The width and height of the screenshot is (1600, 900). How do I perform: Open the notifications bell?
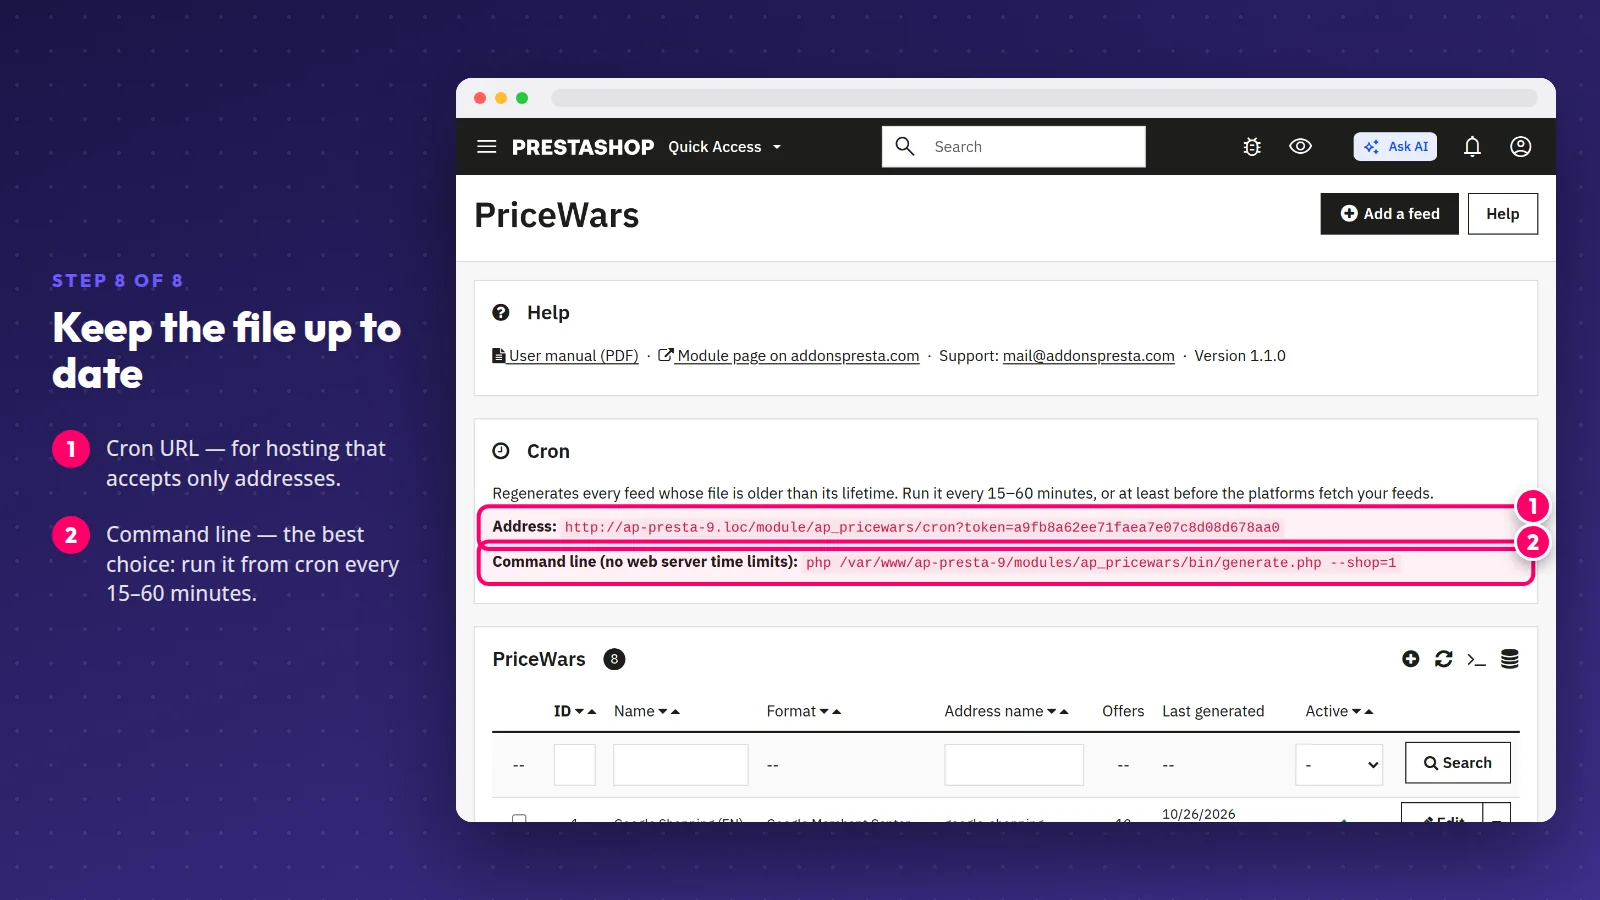1472,147
